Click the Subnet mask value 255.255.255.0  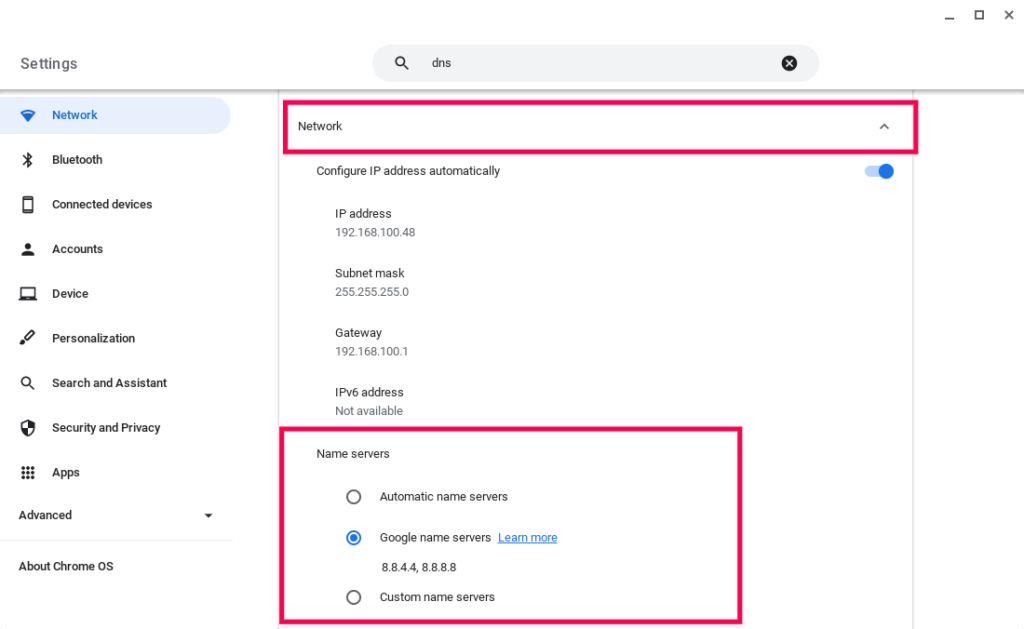(x=372, y=292)
